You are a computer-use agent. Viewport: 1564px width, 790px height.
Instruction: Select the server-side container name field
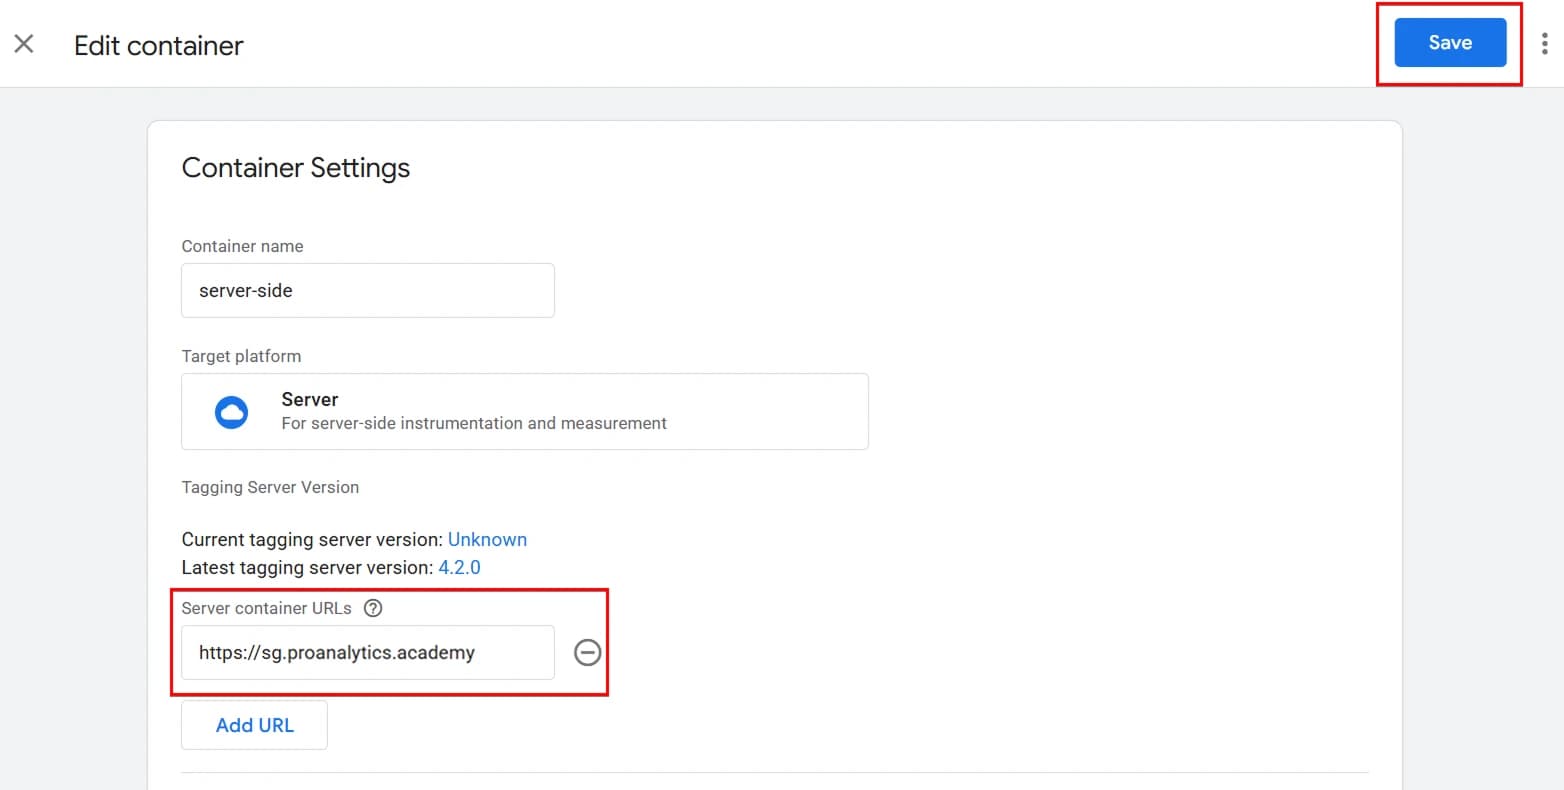(367, 290)
